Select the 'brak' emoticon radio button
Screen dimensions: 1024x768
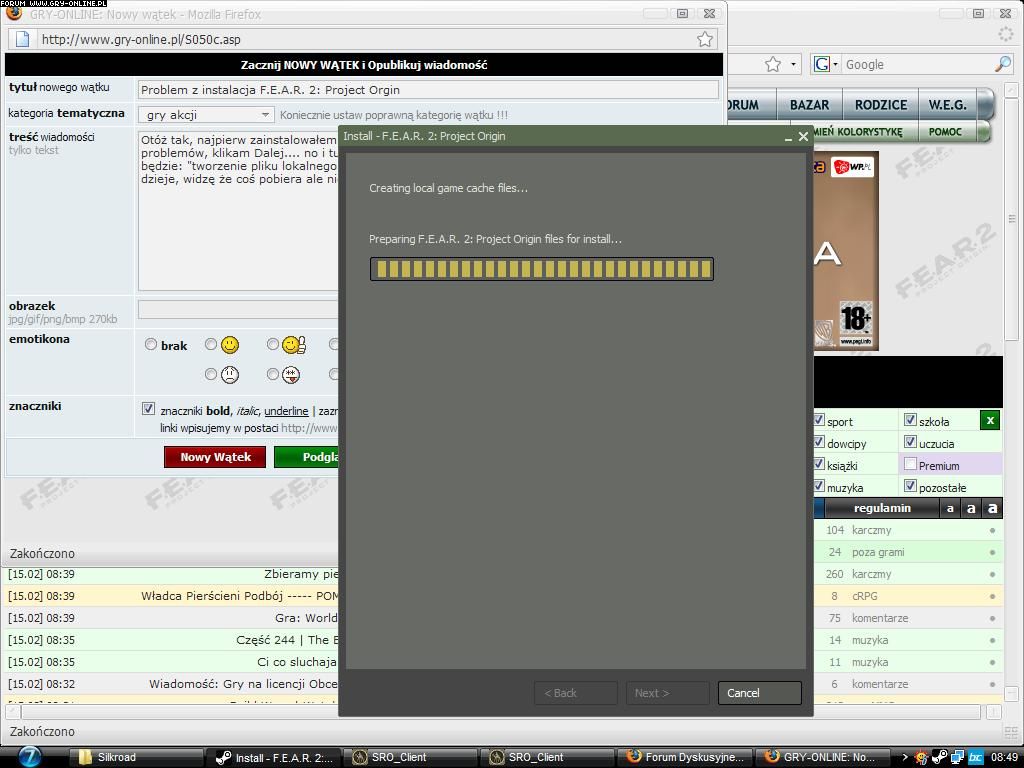pyautogui.click(x=151, y=345)
